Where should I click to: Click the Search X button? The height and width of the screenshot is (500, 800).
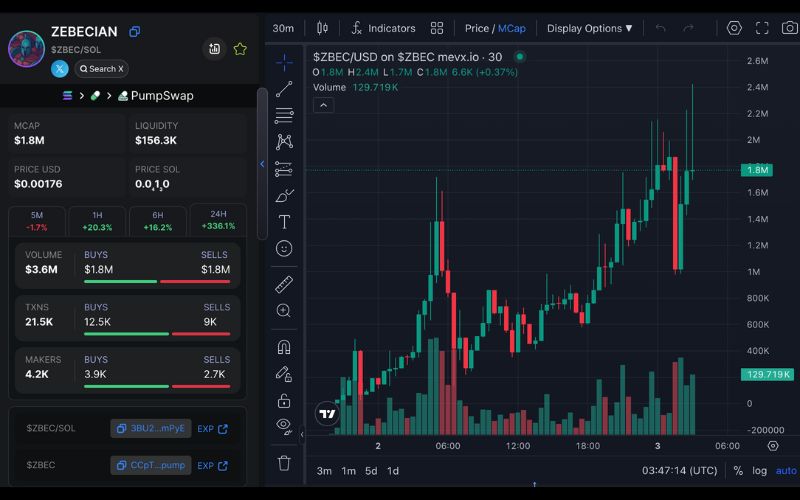coord(102,68)
